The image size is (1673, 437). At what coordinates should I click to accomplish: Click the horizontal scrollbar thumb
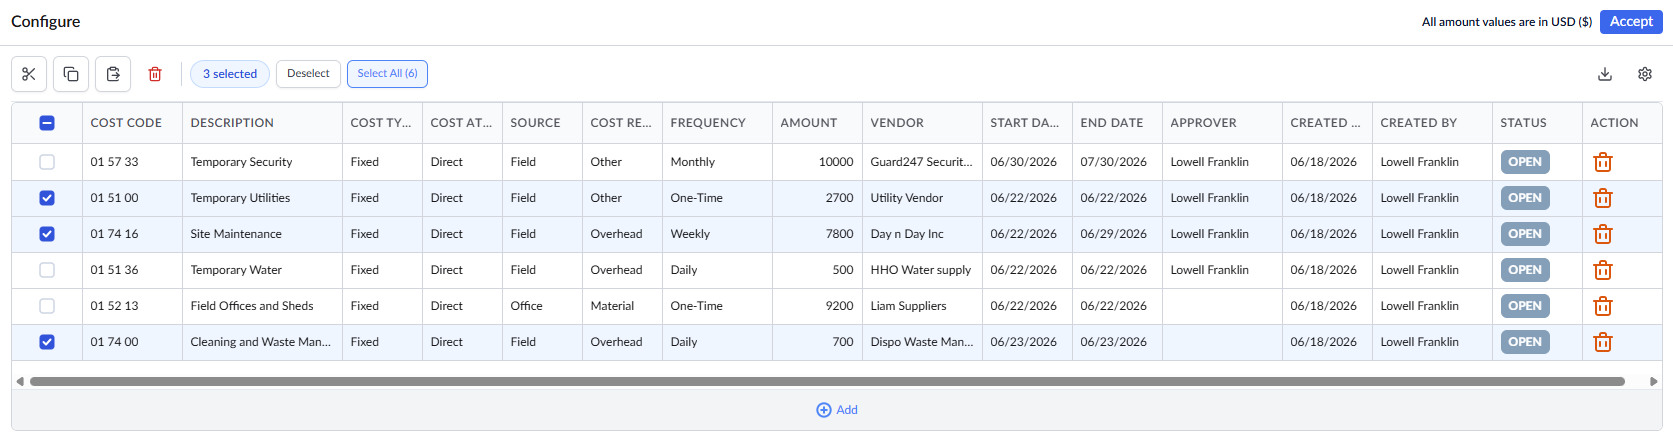(x=827, y=381)
